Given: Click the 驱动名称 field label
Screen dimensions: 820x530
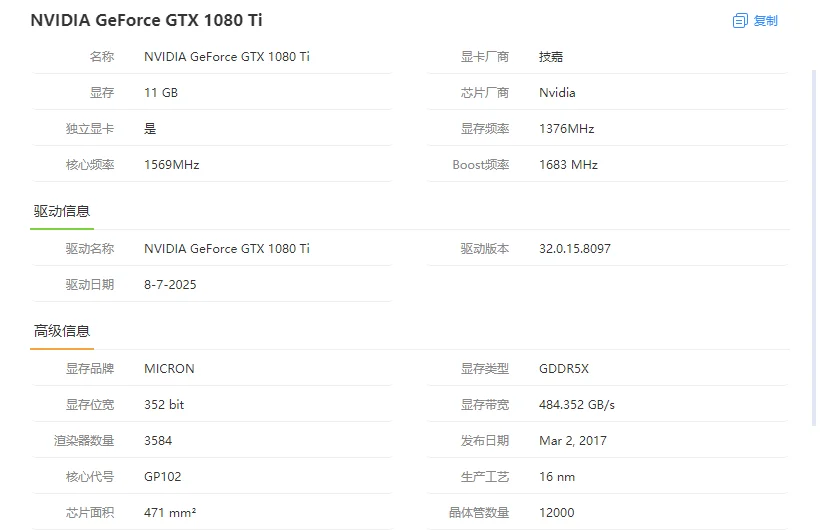Looking at the screenshot, I should click(89, 249).
